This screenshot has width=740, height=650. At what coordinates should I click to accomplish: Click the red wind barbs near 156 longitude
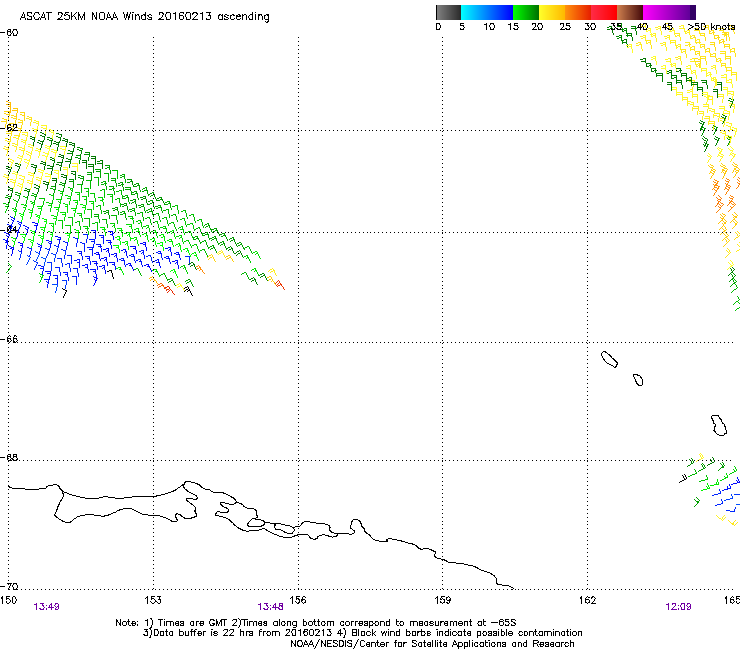coord(280,285)
